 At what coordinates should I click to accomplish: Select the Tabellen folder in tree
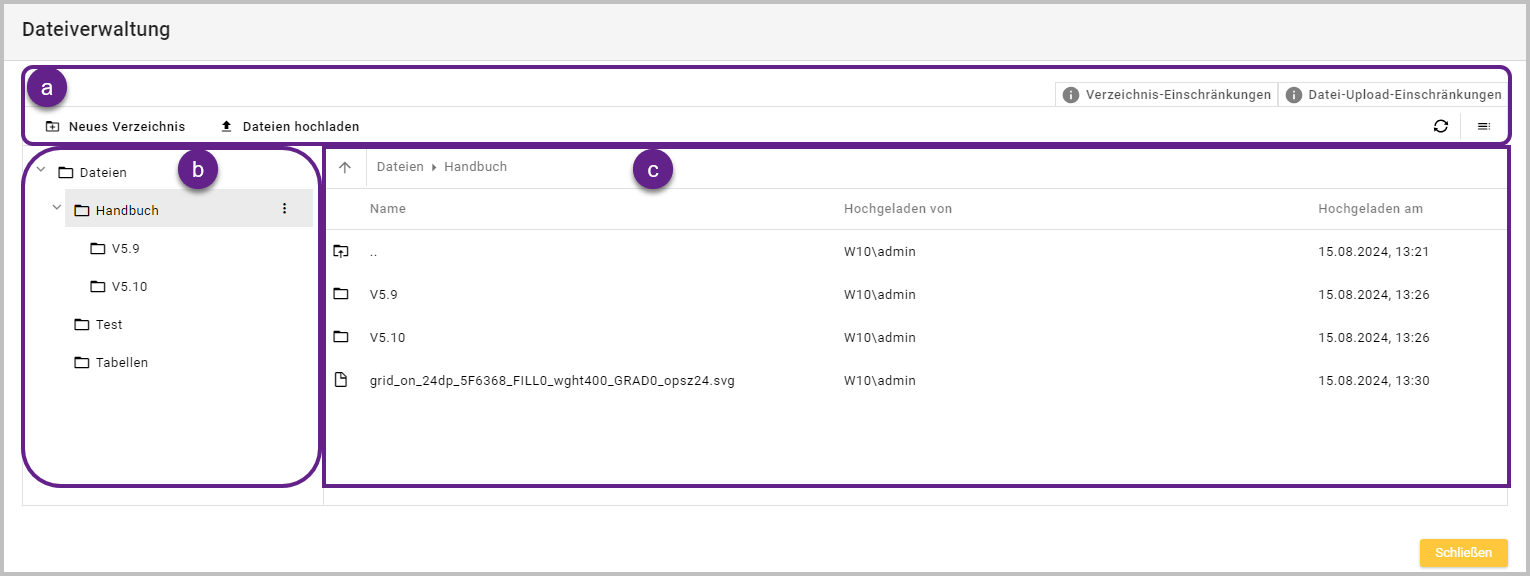pyautogui.click(x=120, y=363)
